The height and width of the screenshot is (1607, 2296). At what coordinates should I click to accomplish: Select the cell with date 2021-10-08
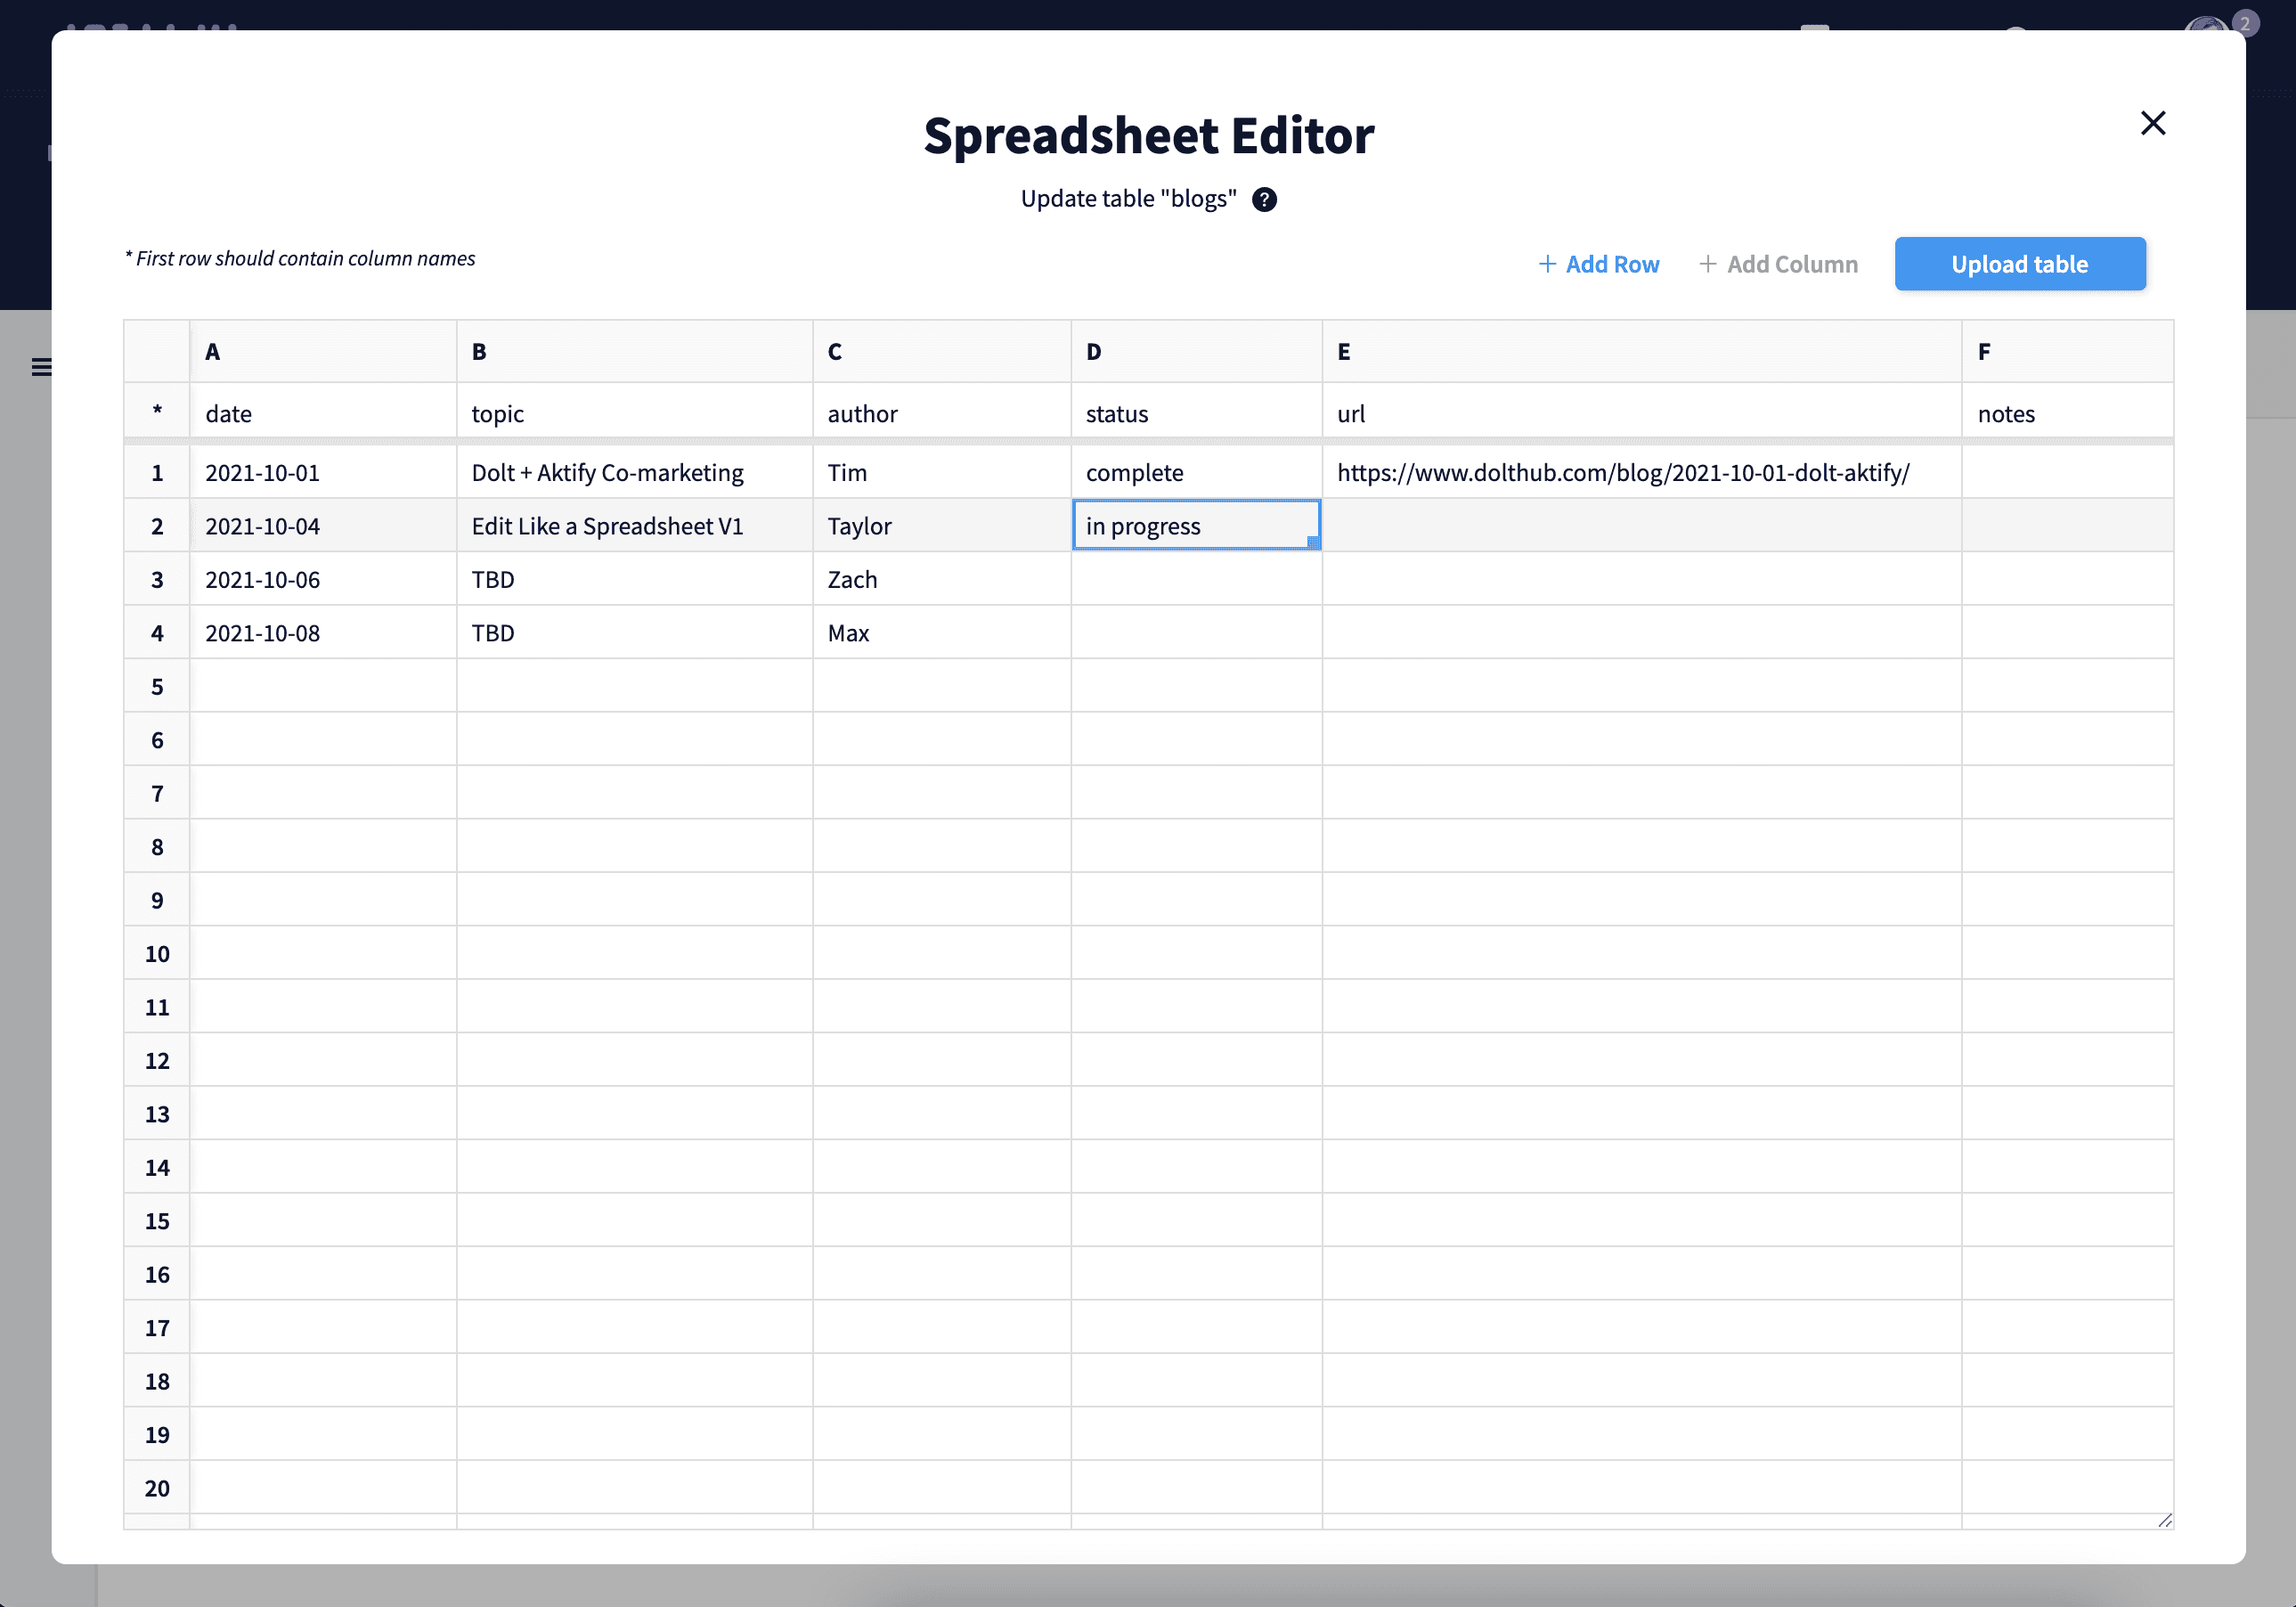click(323, 632)
